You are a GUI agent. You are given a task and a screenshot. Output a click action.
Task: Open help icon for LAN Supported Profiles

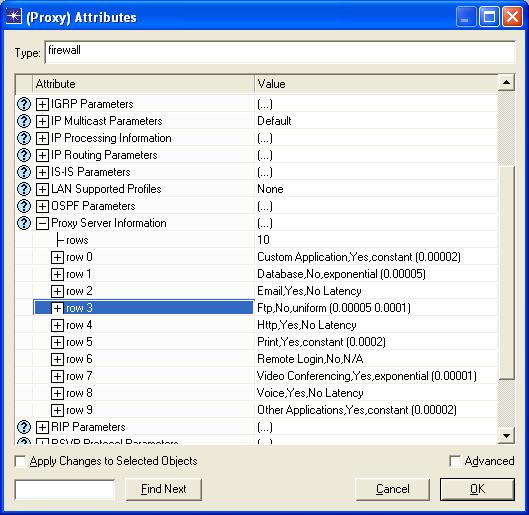[x=24, y=189]
